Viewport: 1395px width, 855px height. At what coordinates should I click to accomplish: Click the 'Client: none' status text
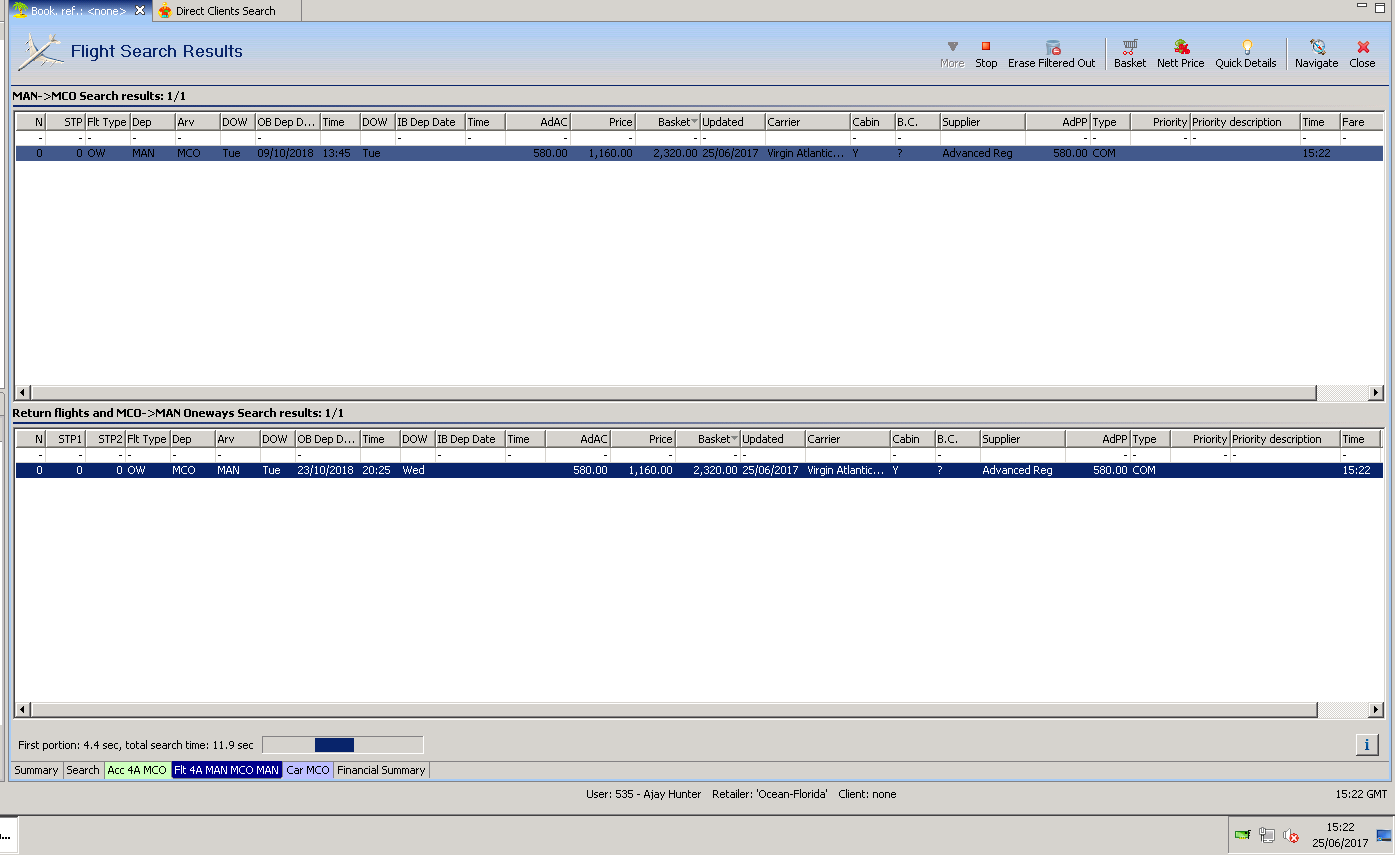point(867,794)
